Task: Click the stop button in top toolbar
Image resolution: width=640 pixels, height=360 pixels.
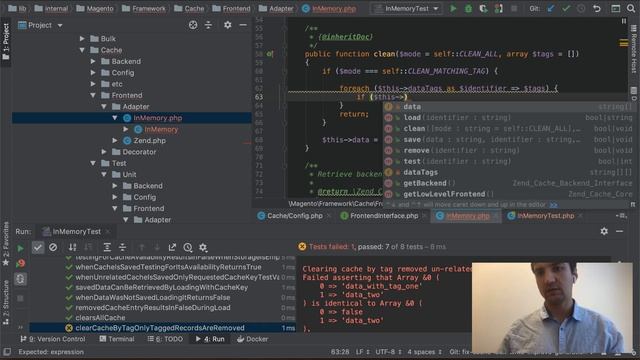Action: 514,8
